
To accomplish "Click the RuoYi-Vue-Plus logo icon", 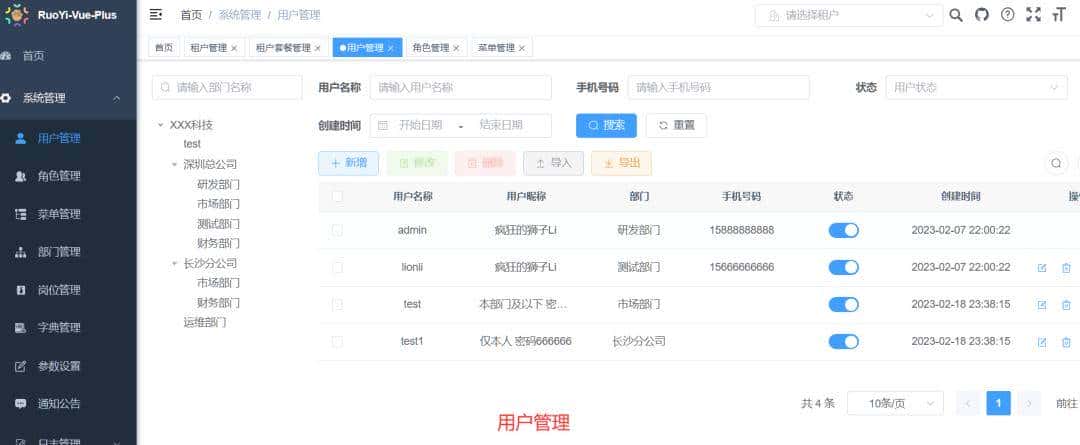I will [x=16, y=14].
